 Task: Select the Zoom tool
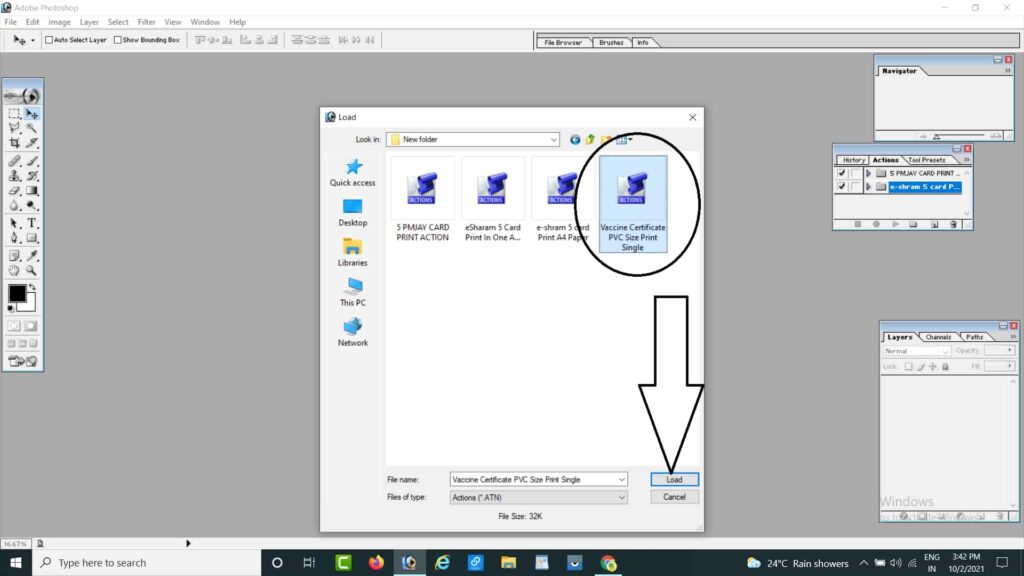pyautogui.click(x=31, y=270)
